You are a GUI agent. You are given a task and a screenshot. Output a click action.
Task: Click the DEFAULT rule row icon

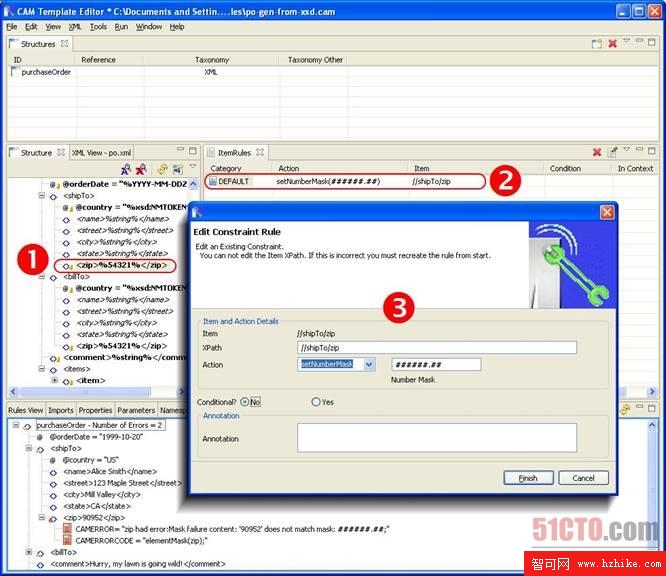[213, 182]
